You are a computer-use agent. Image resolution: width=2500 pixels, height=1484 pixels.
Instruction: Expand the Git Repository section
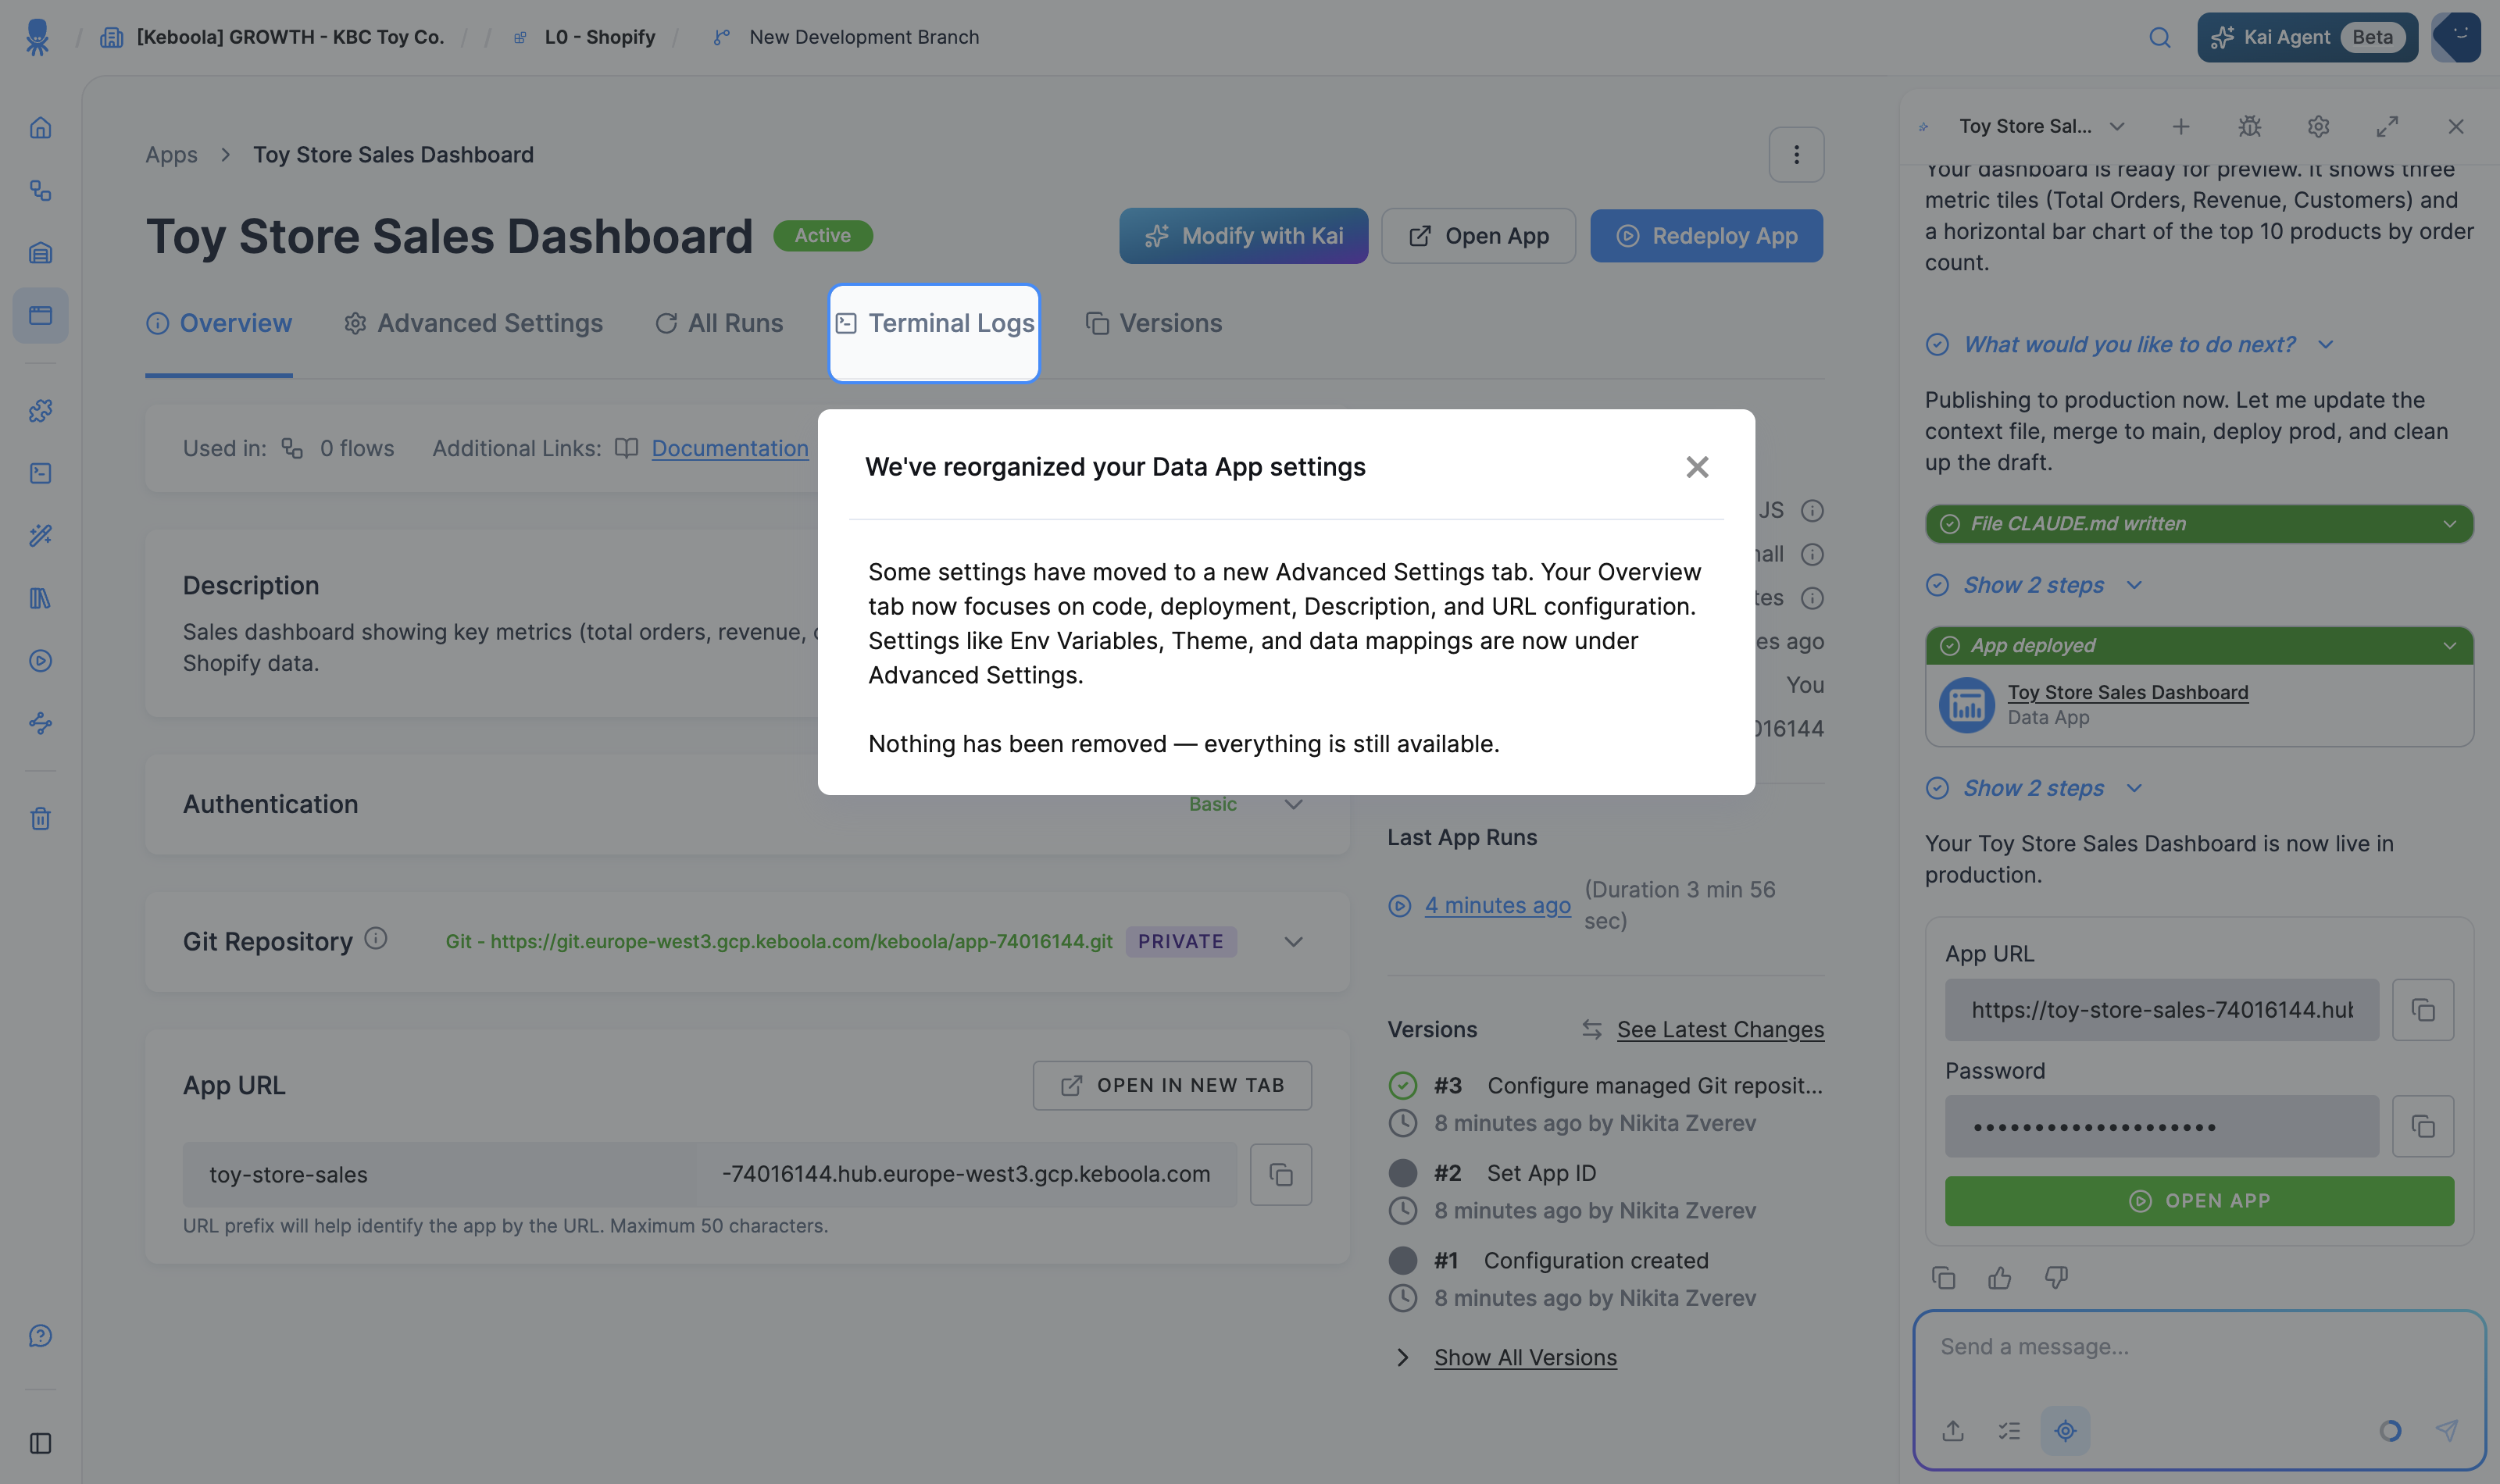[1293, 942]
